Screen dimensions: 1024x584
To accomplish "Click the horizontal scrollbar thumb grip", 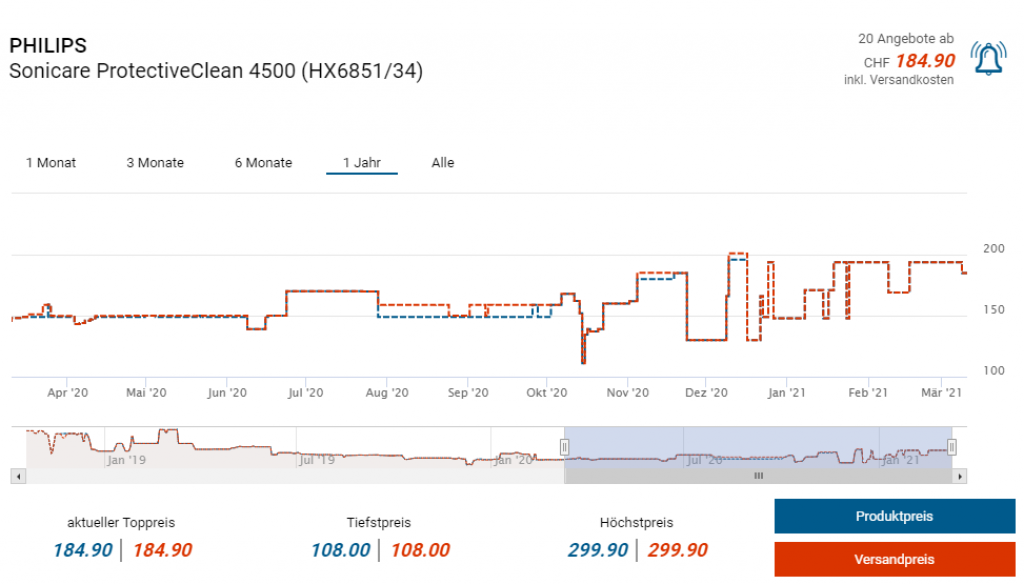I will (758, 477).
